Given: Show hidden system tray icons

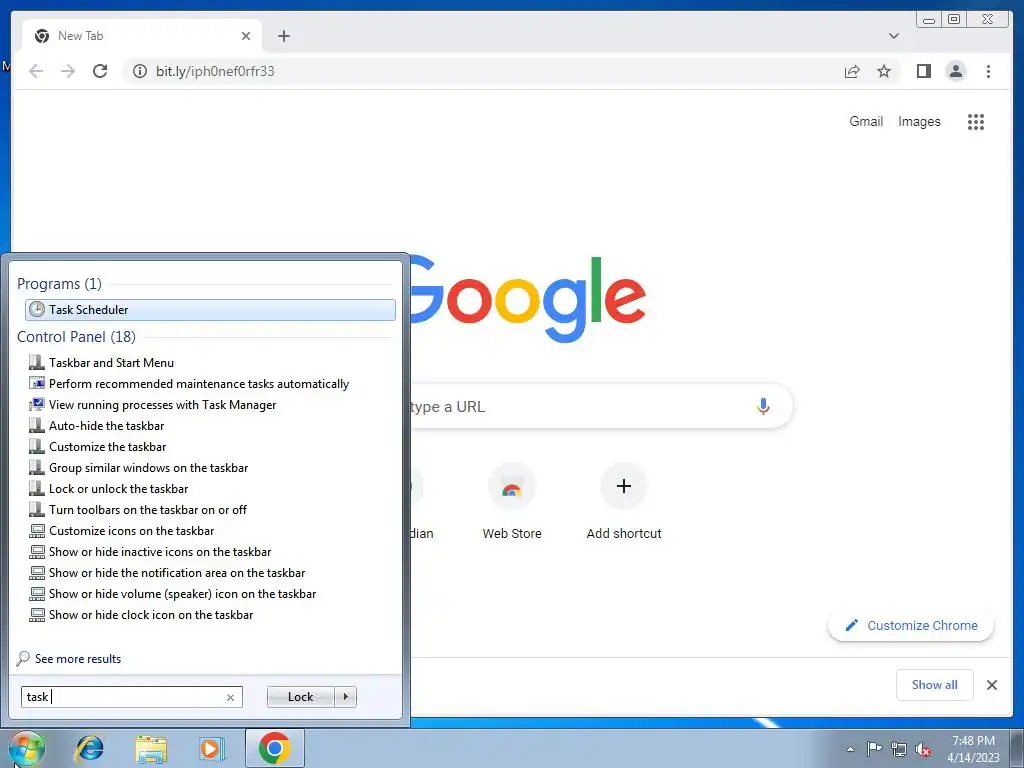Looking at the screenshot, I should (x=850, y=749).
